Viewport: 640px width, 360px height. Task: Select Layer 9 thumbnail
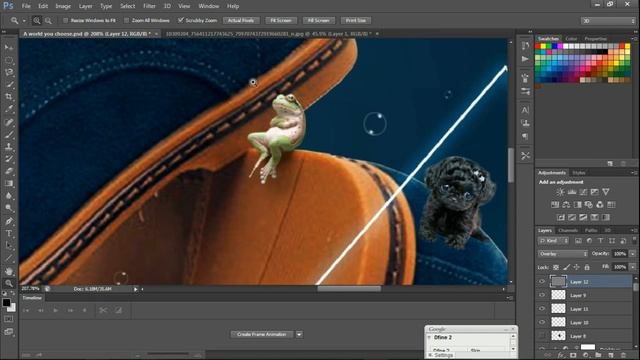click(558, 295)
